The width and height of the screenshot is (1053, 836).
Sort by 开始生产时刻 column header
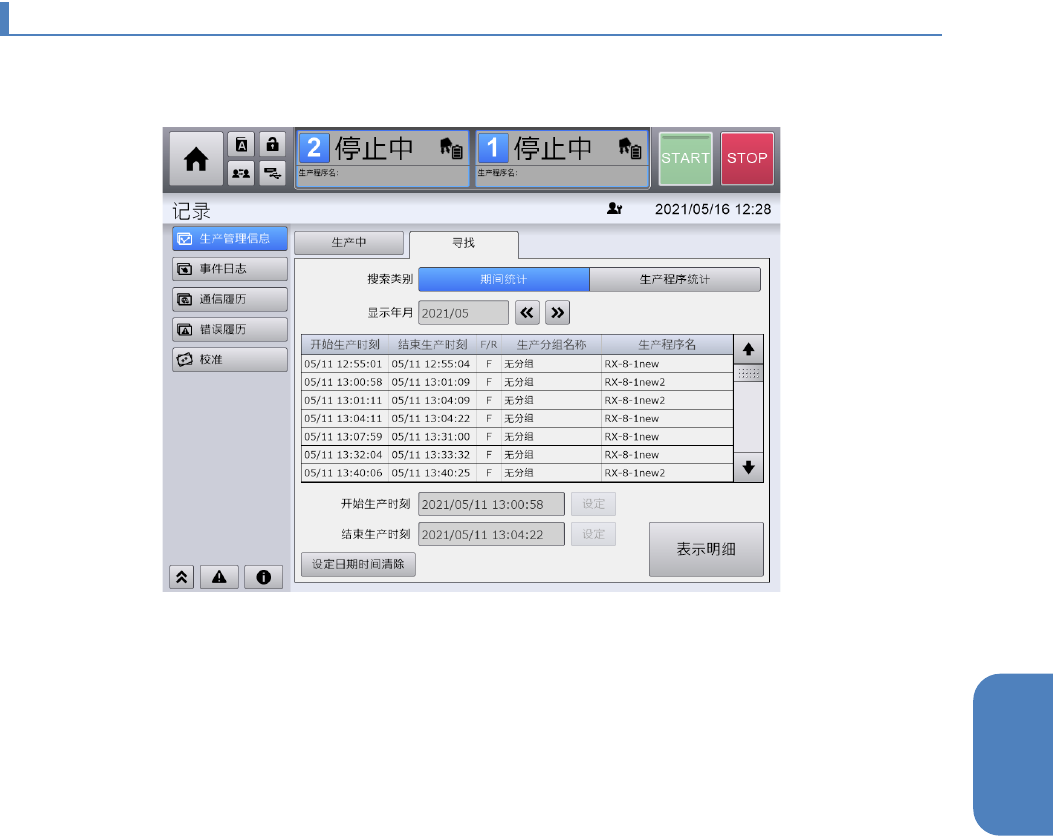[x=345, y=344]
